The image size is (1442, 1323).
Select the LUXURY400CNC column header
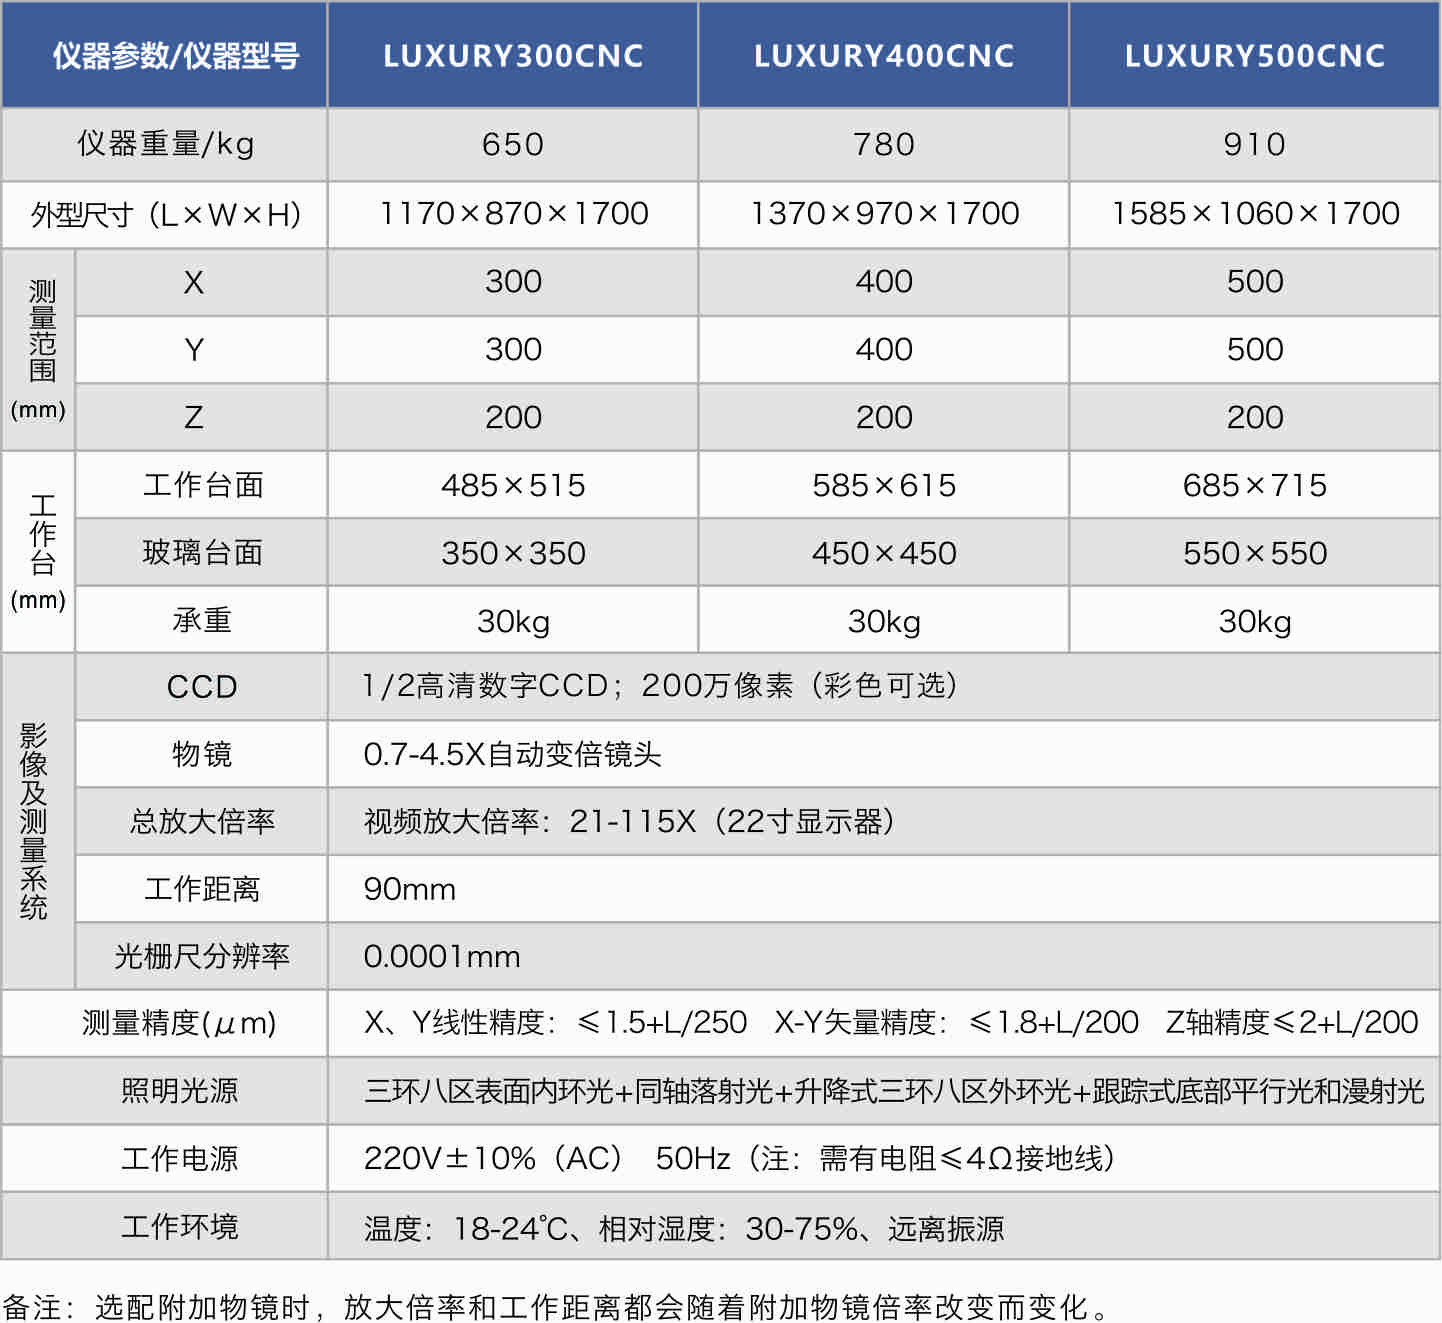884,56
